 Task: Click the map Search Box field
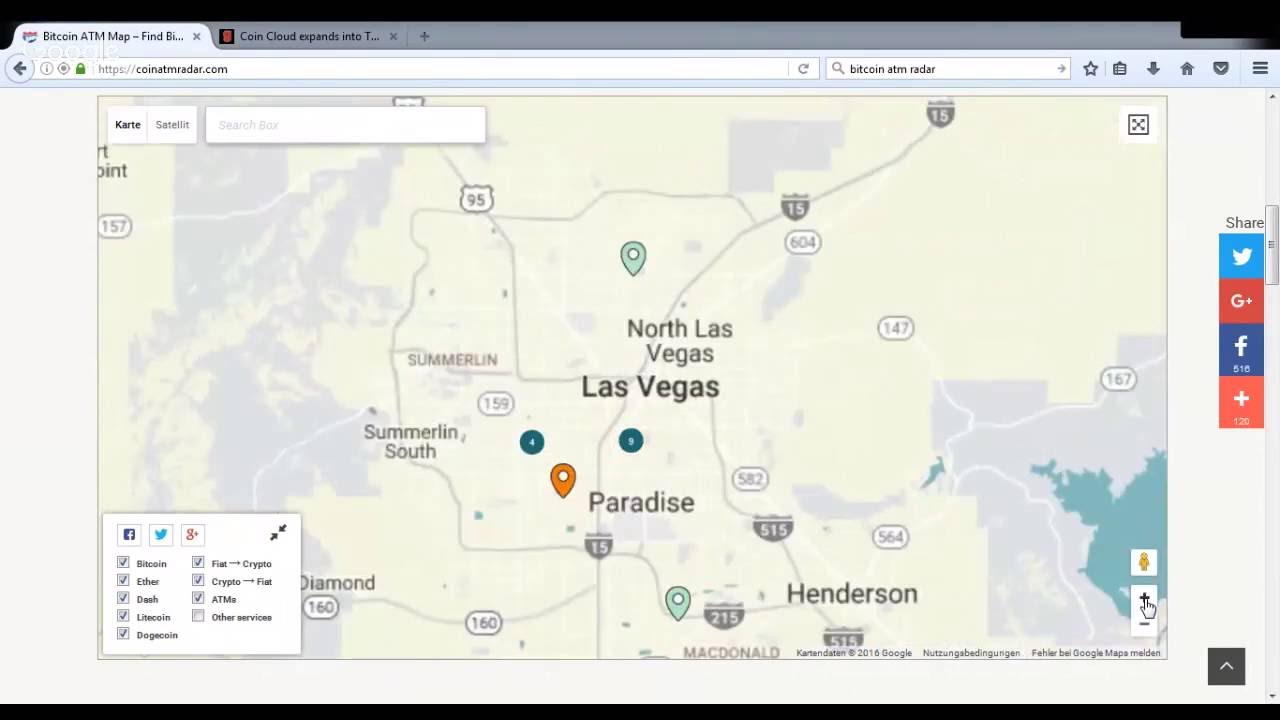point(346,125)
